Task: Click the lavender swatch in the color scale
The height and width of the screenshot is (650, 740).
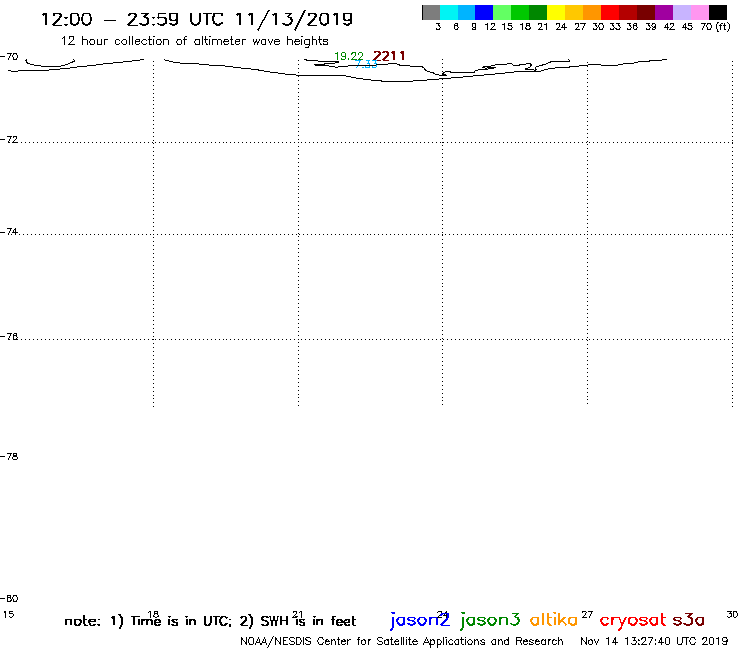Action: (682, 12)
